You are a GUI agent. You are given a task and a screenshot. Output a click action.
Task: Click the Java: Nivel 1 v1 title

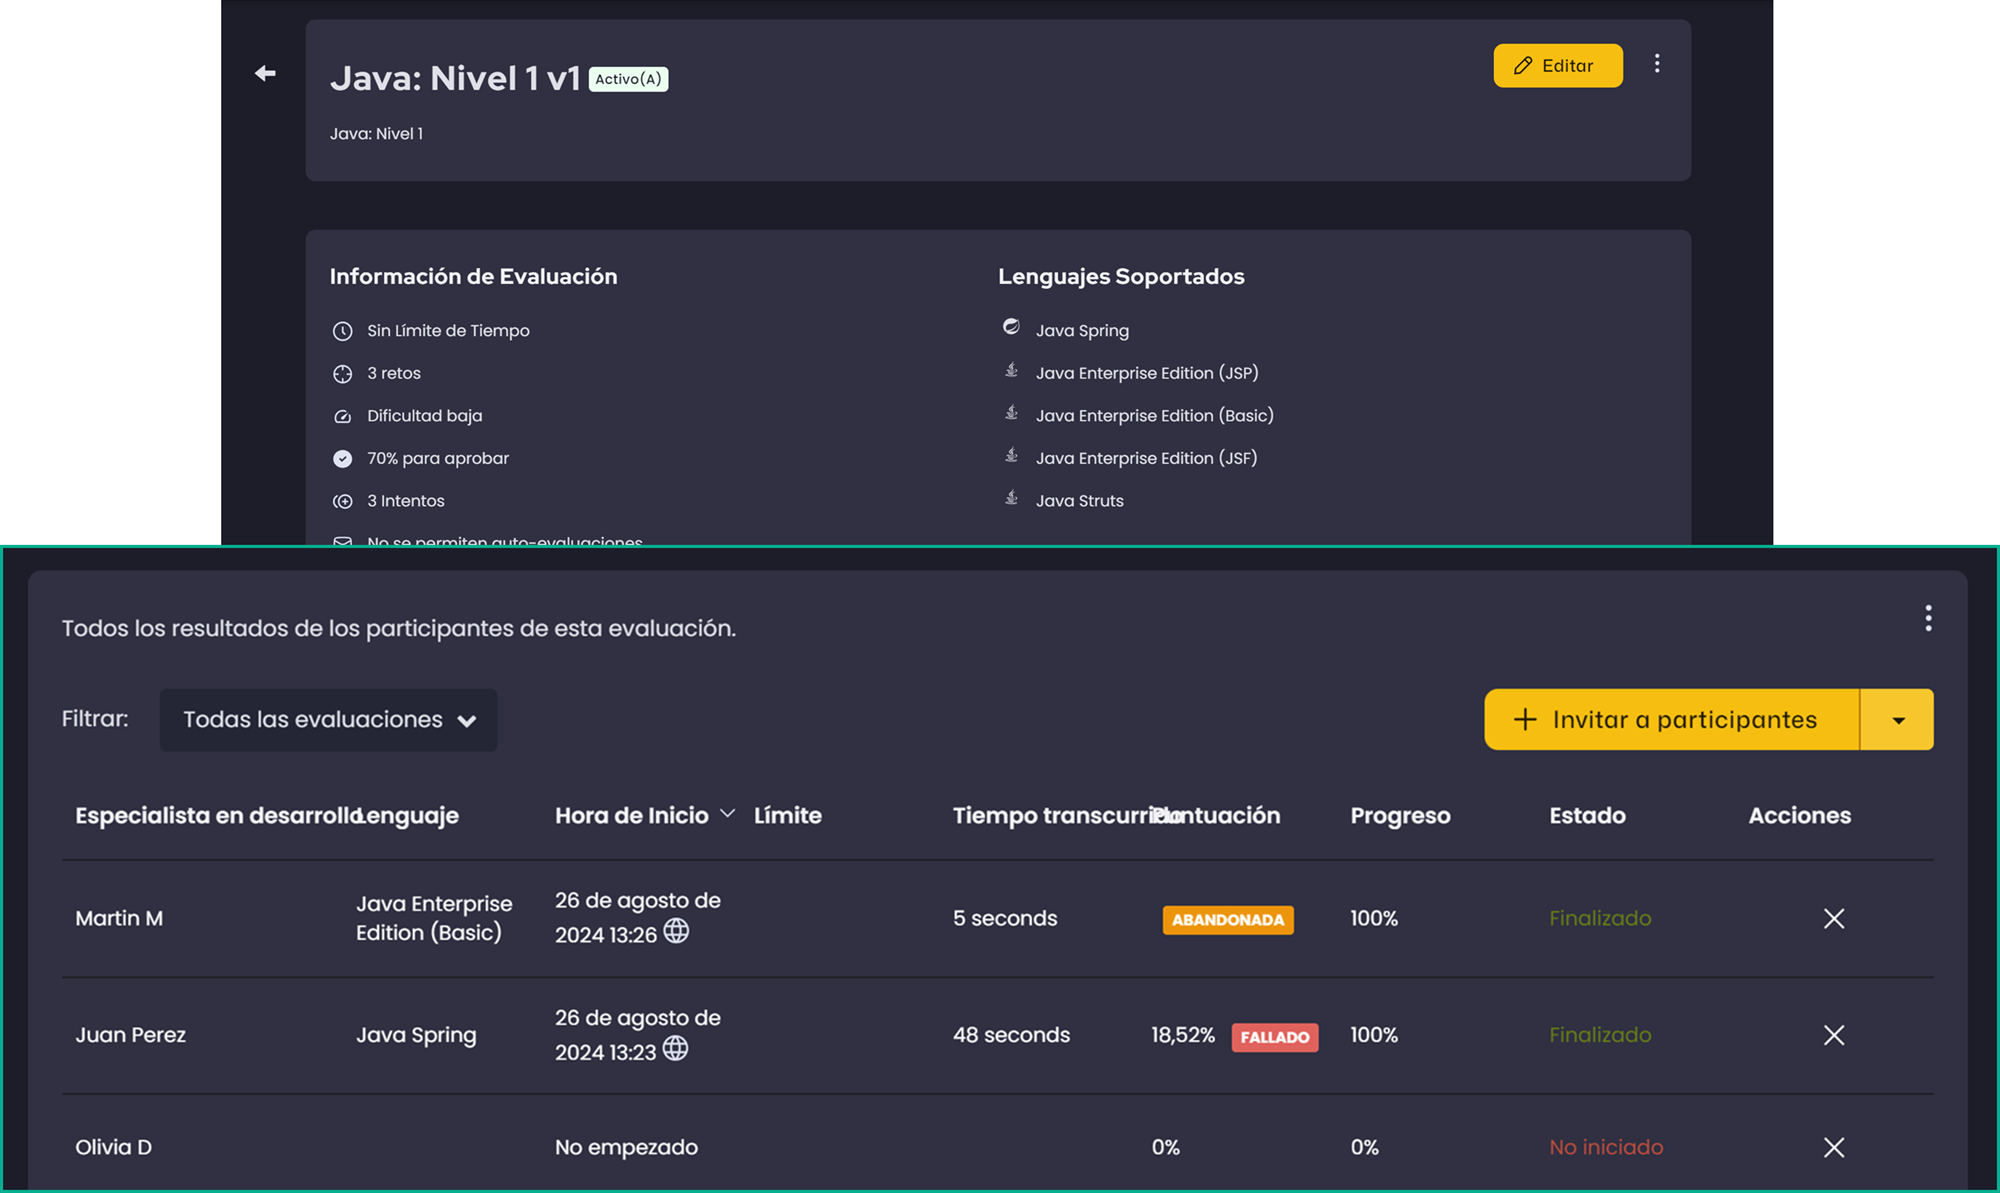455,78
